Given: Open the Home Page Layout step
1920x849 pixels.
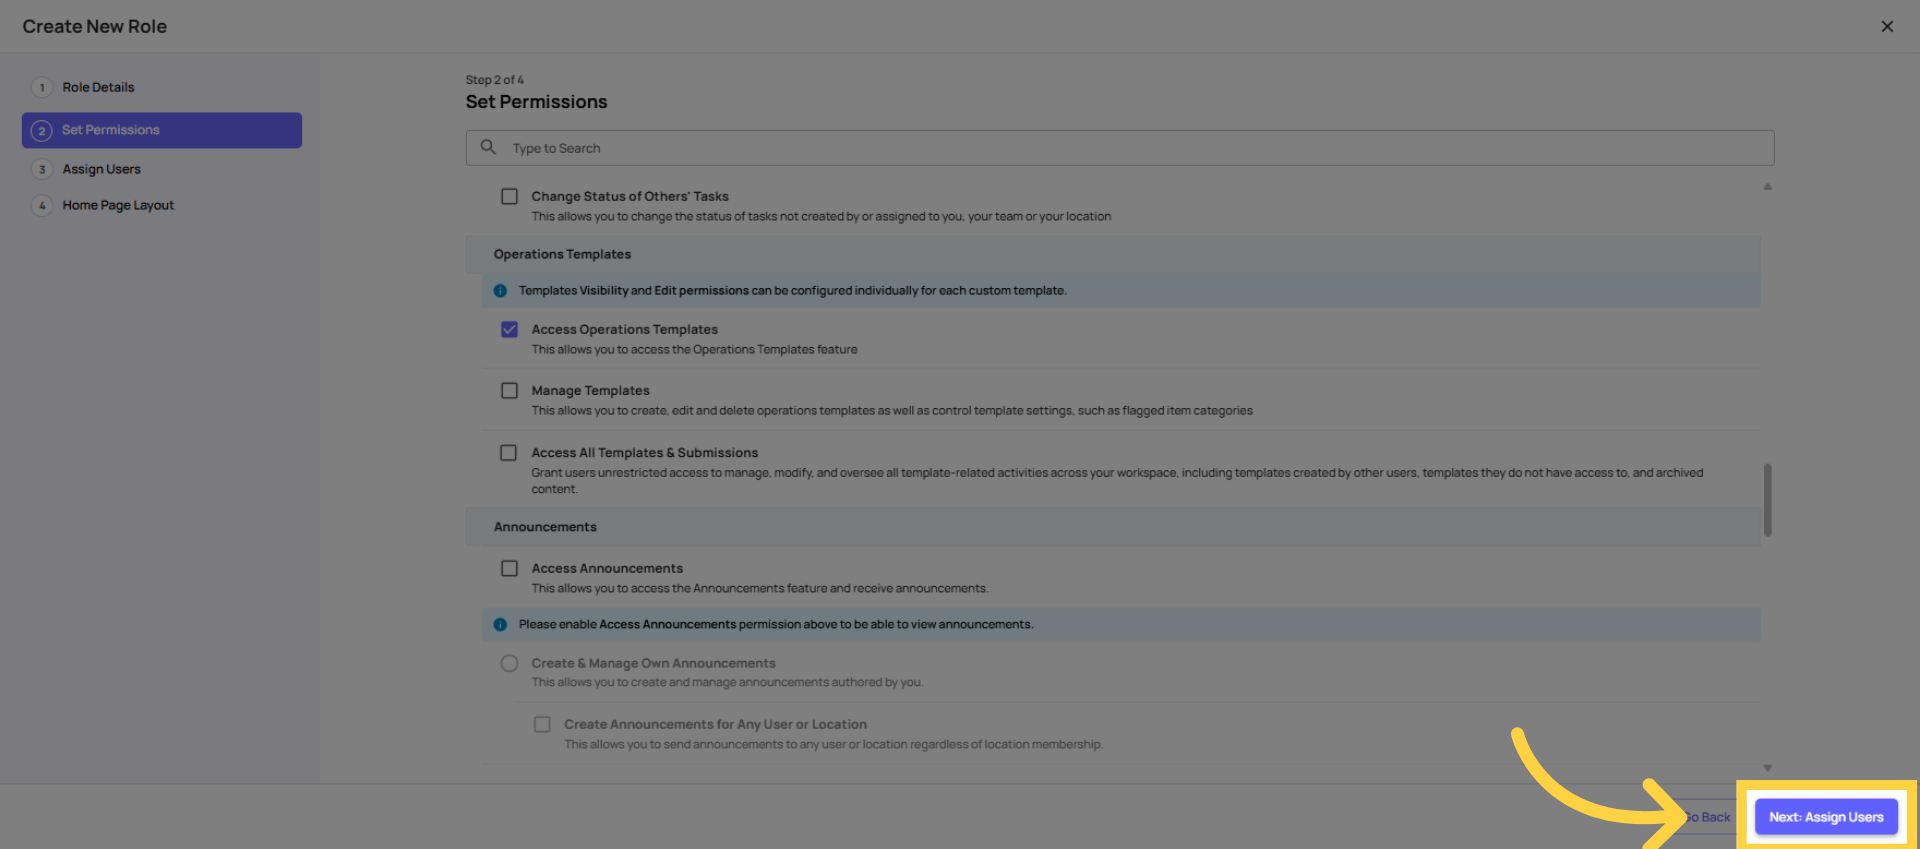Looking at the screenshot, I should pyautogui.click(x=118, y=206).
